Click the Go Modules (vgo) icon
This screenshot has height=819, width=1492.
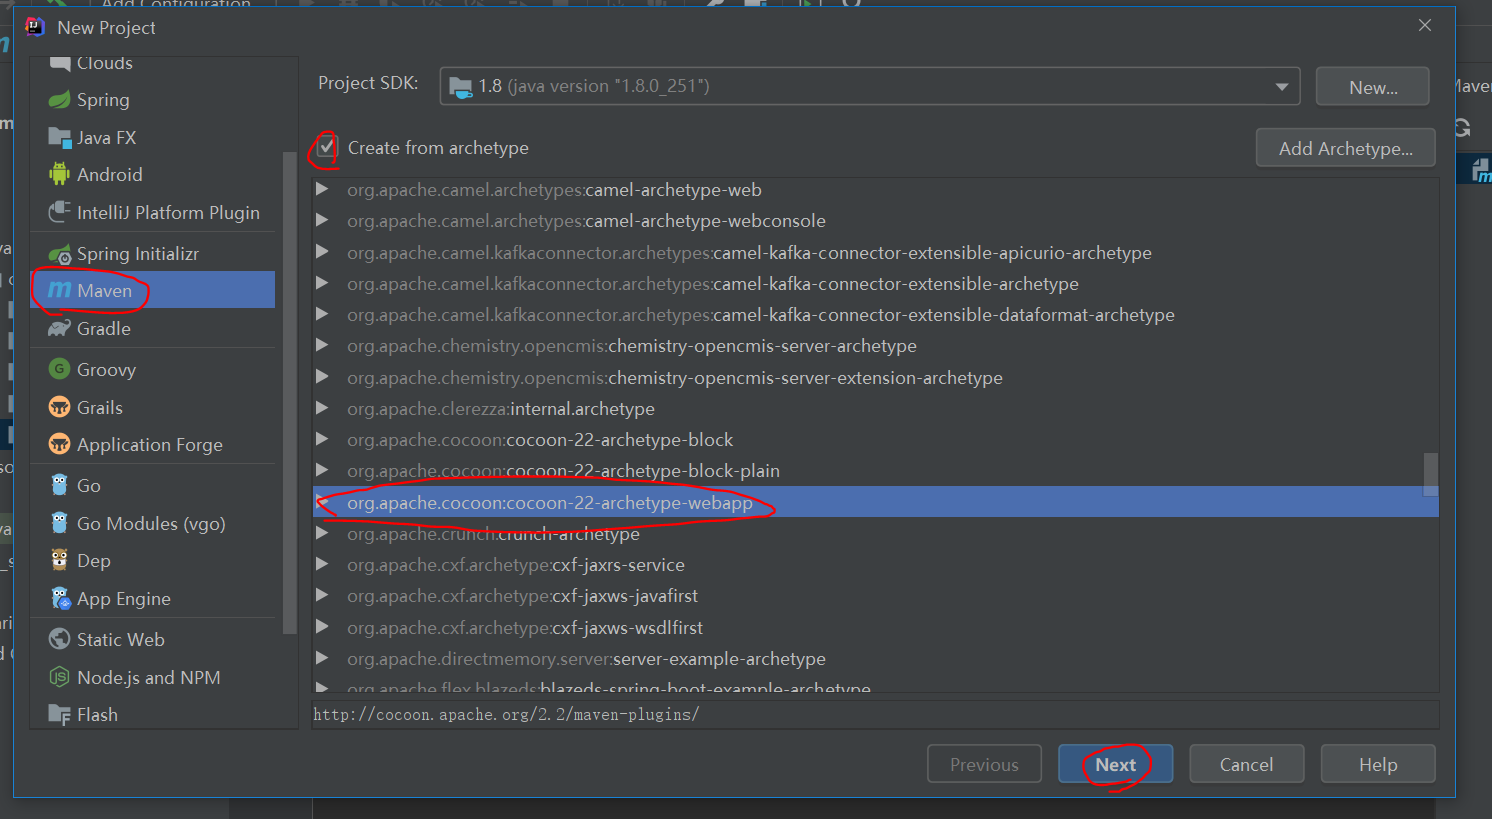(60, 524)
